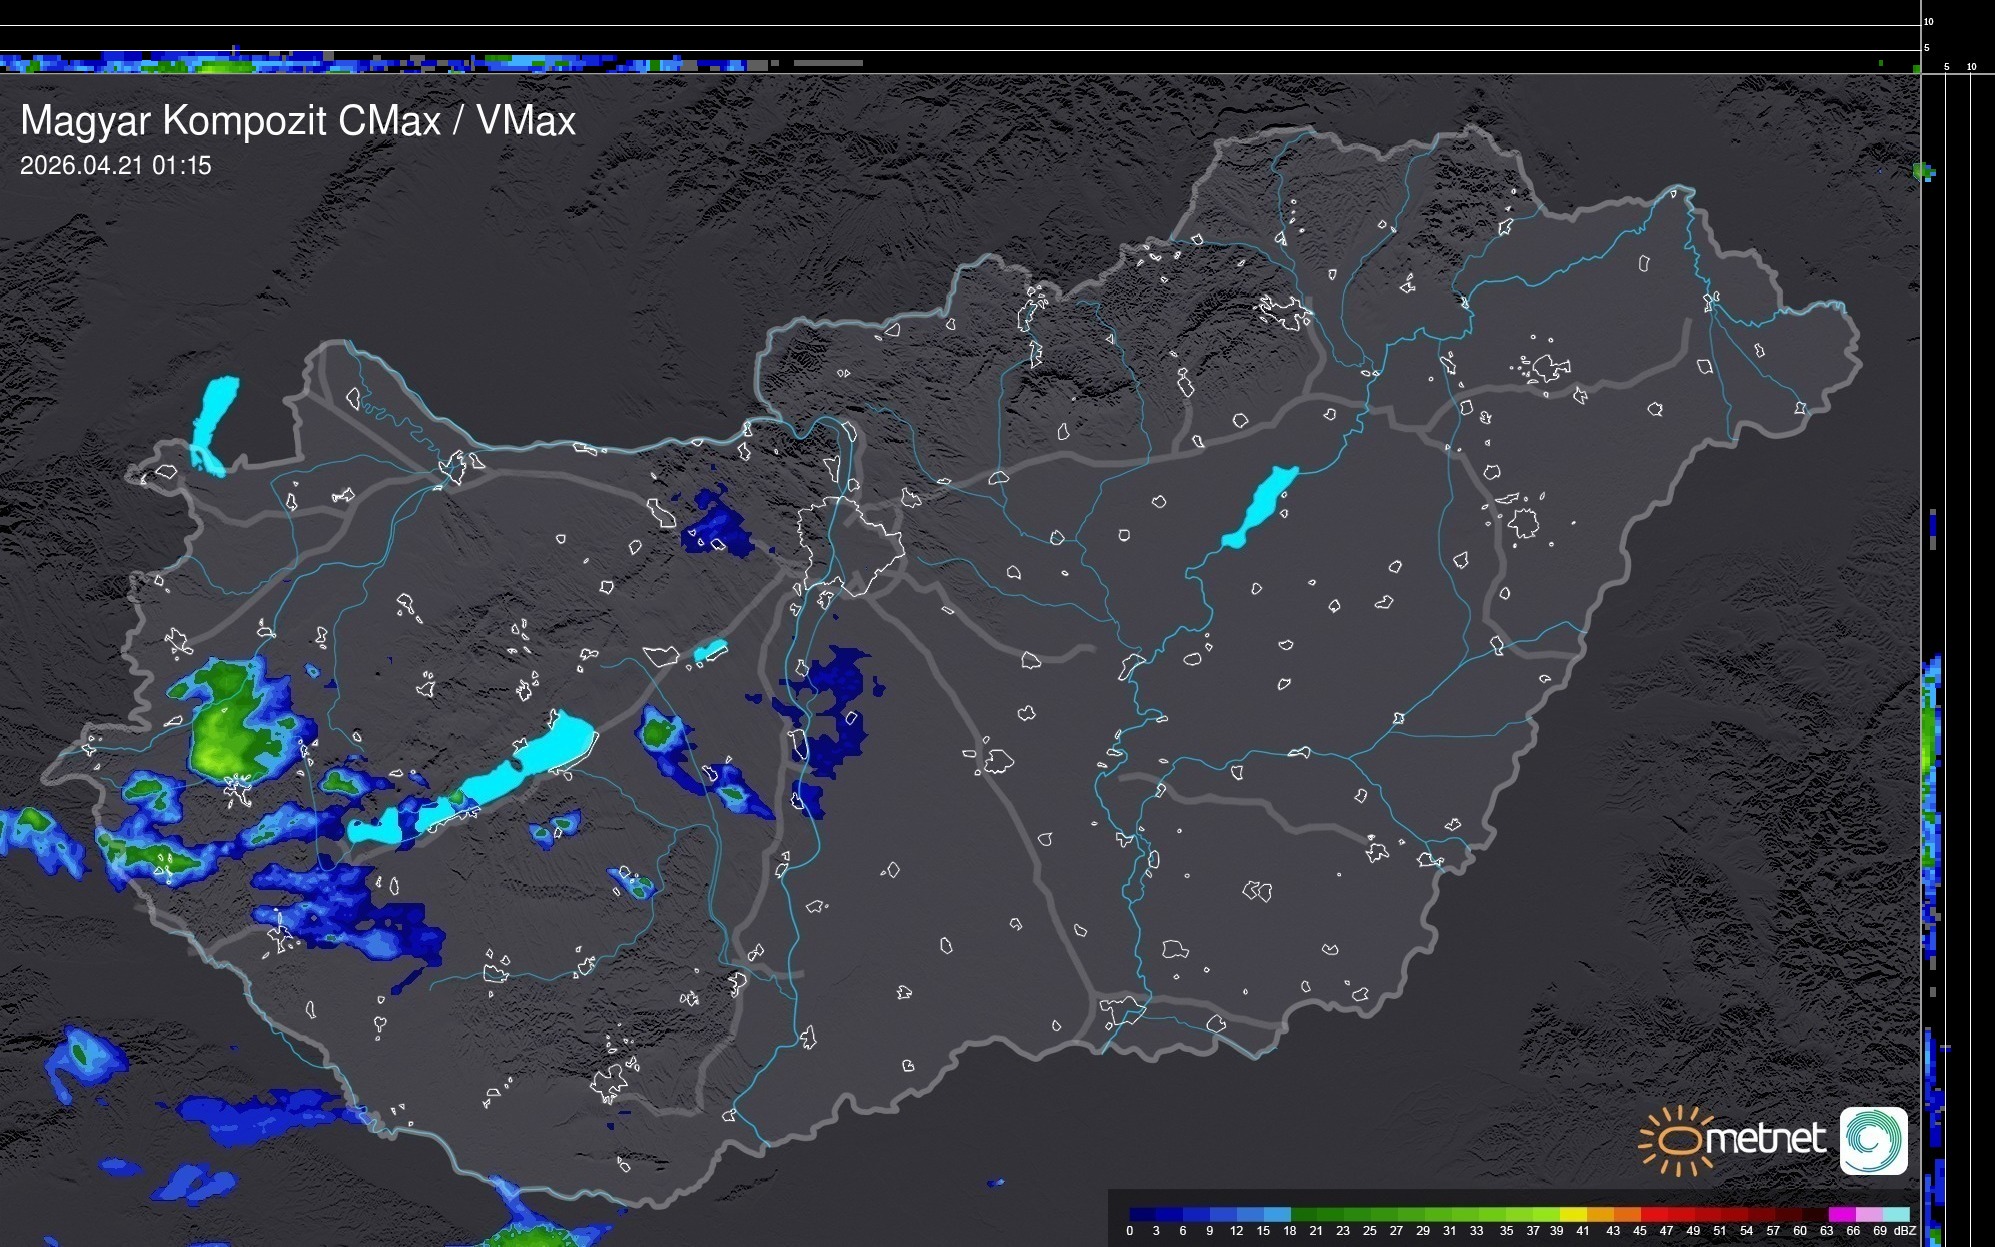
Task: Click the 2026.04.21 01:15 timestamp
Action: point(116,166)
